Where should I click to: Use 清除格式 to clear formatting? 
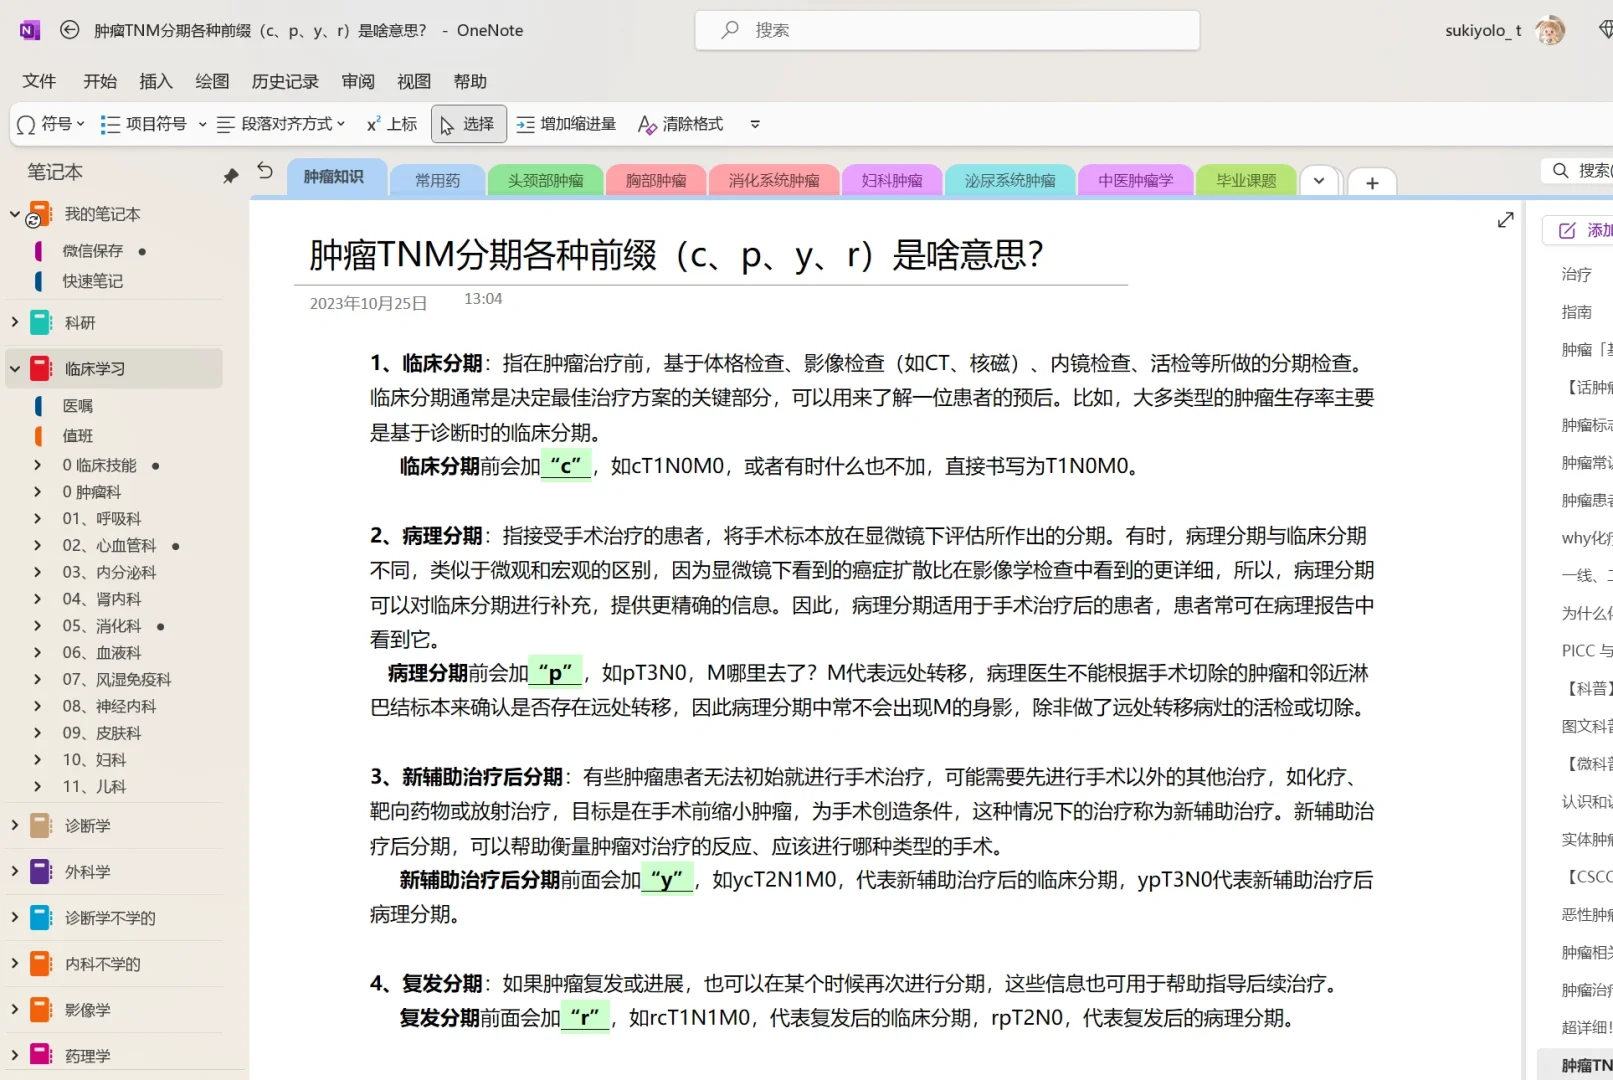[680, 123]
